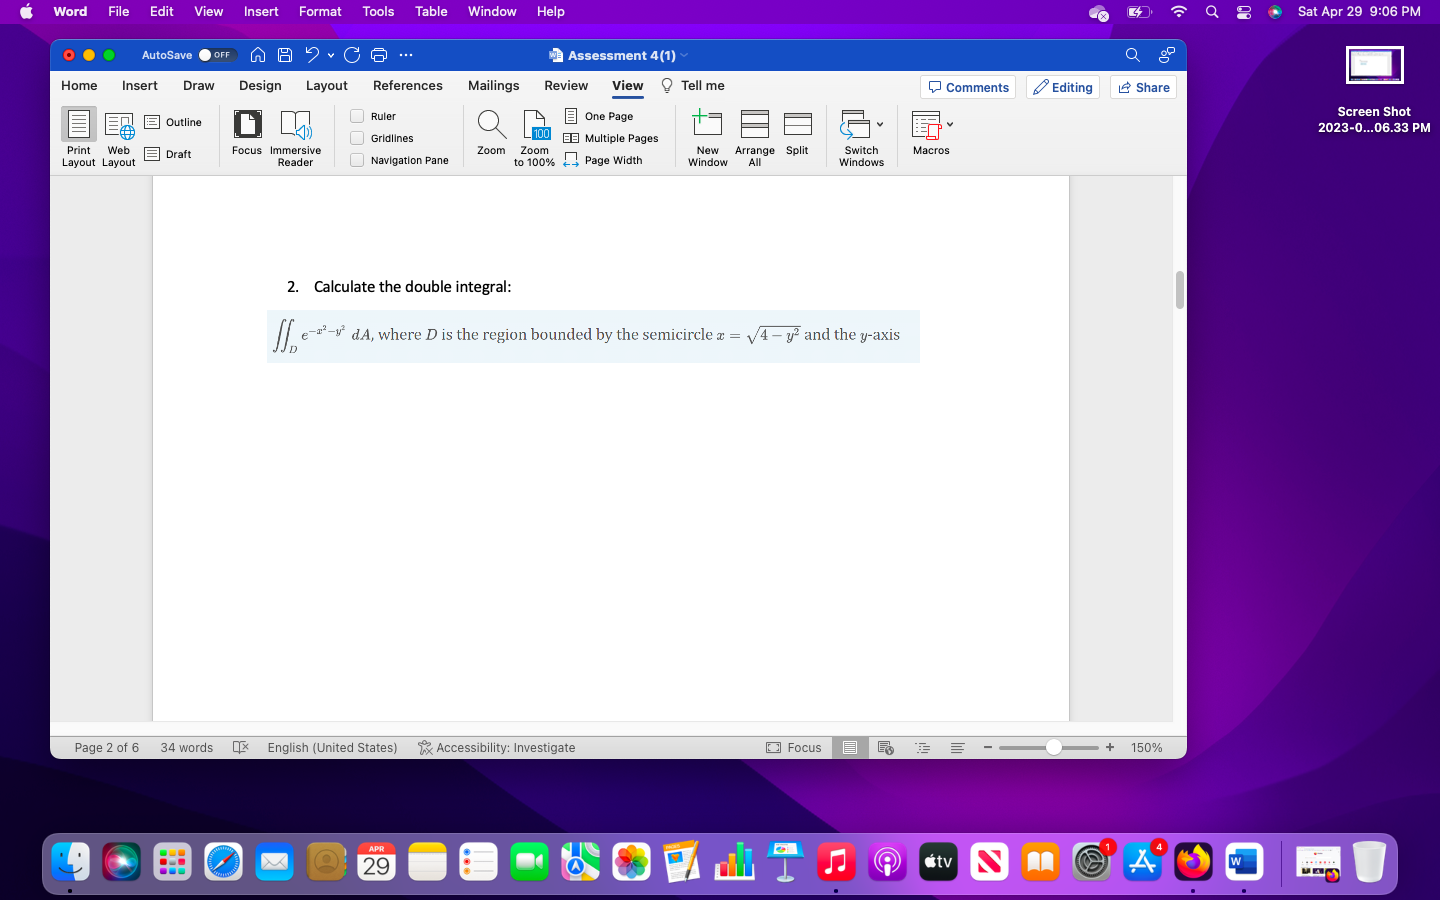
Task: Open the Macros dropdown menu
Action: (950, 124)
